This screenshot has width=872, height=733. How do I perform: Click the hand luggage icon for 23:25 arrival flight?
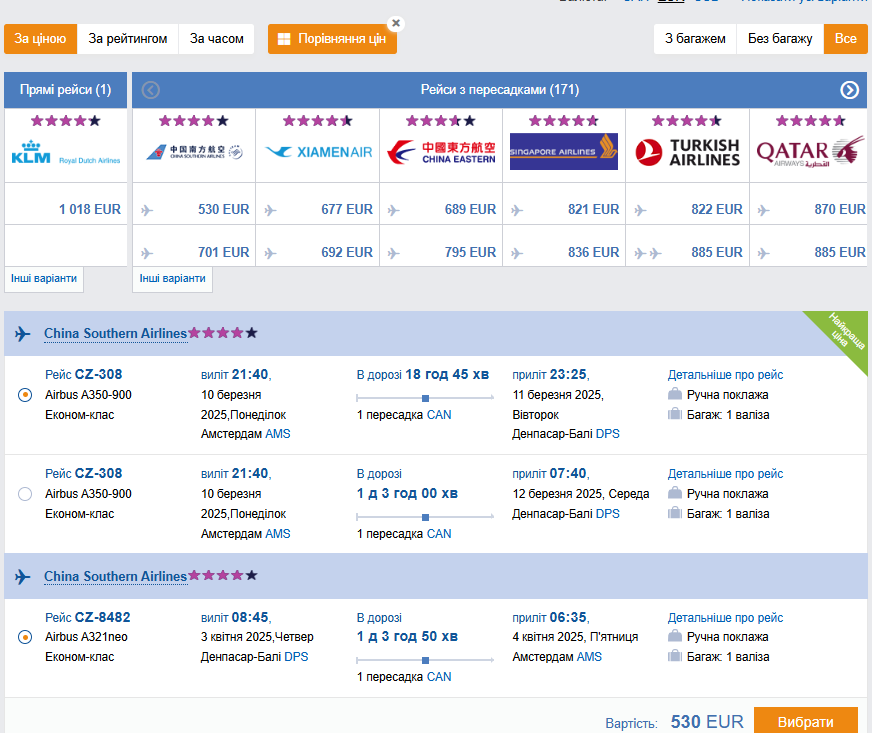pyautogui.click(x=675, y=394)
